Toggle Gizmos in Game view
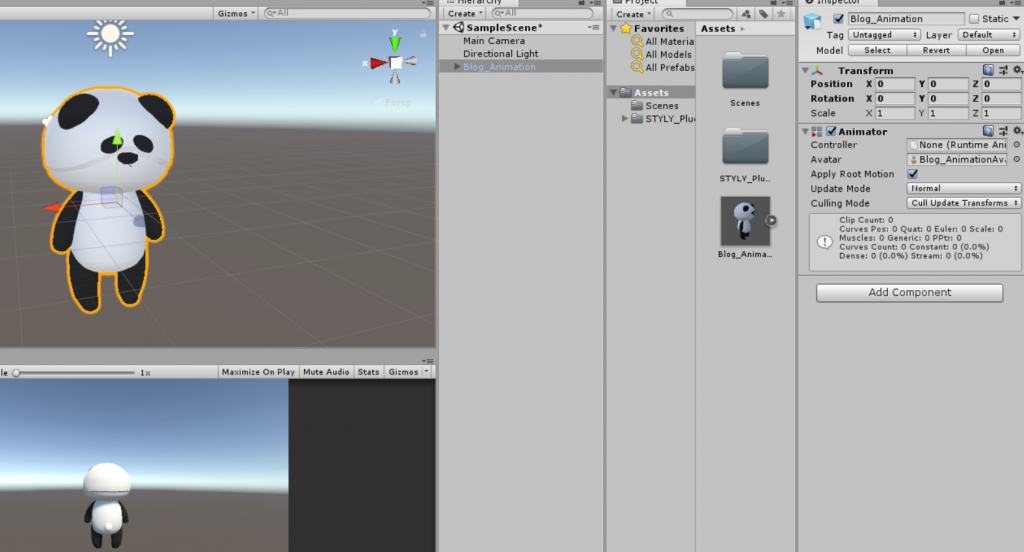The image size is (1024, 552). (x=403, y=372)
